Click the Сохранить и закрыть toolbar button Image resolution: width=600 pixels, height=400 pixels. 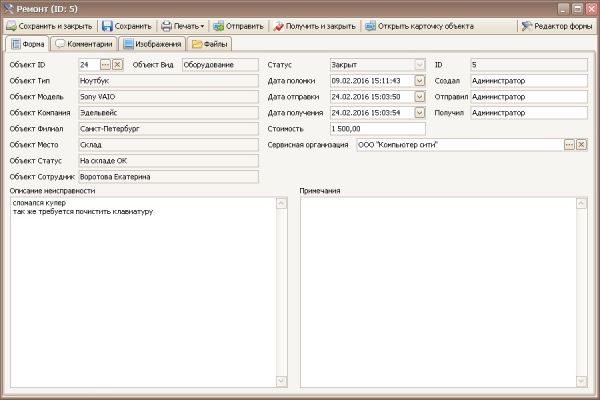pyautogui.click(x=49, y=25)
